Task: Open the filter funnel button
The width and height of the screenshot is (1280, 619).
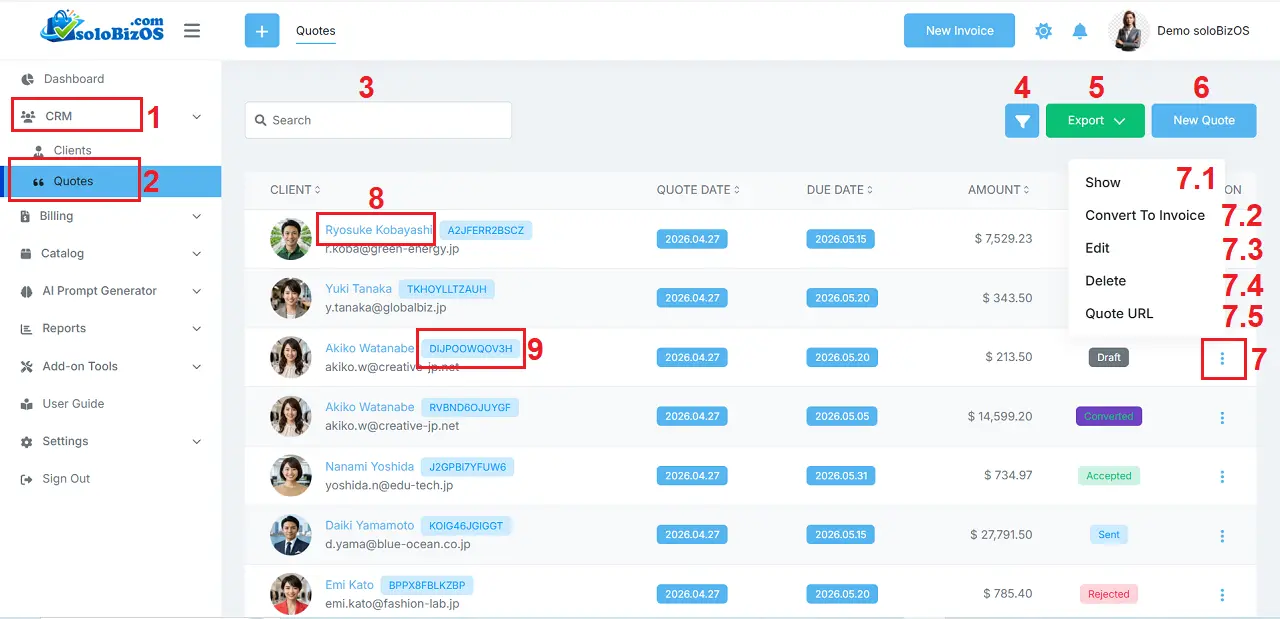Action: click(x=1022, y=120)
